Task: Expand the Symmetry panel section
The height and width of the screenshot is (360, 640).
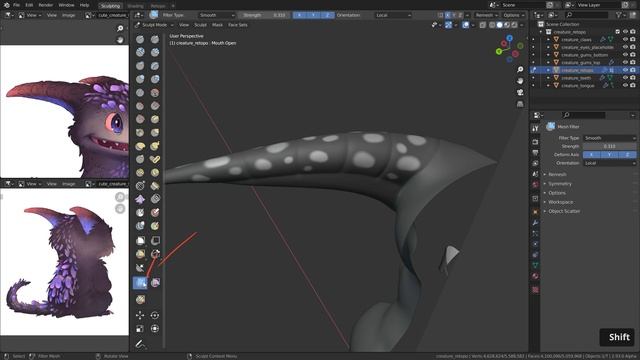Action: coord(559,184)
